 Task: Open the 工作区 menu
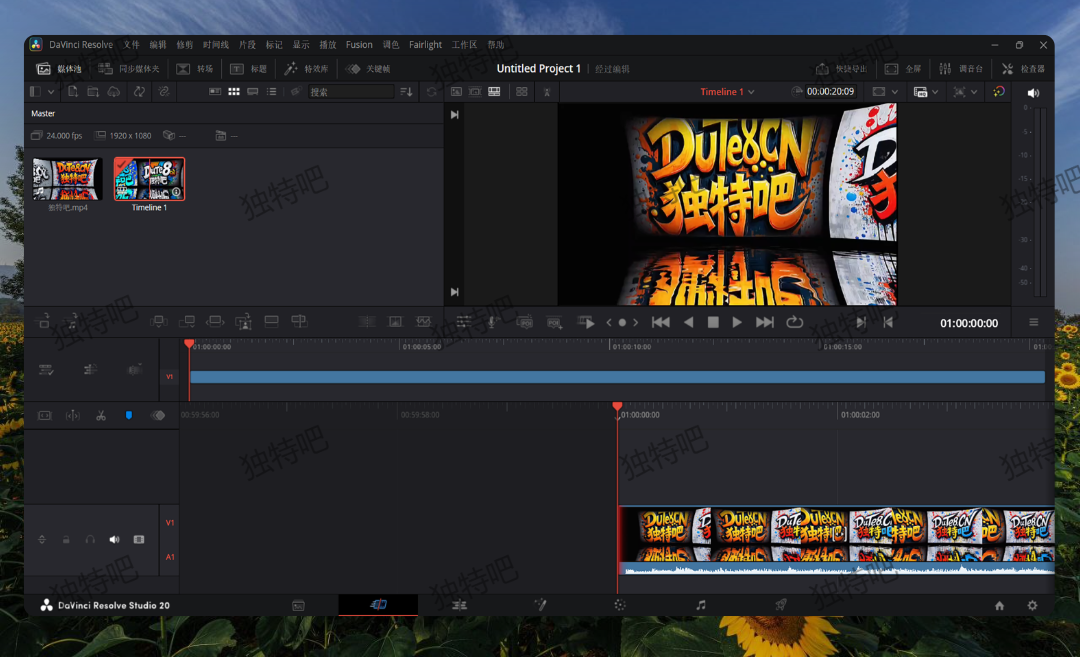pos(464,45)
